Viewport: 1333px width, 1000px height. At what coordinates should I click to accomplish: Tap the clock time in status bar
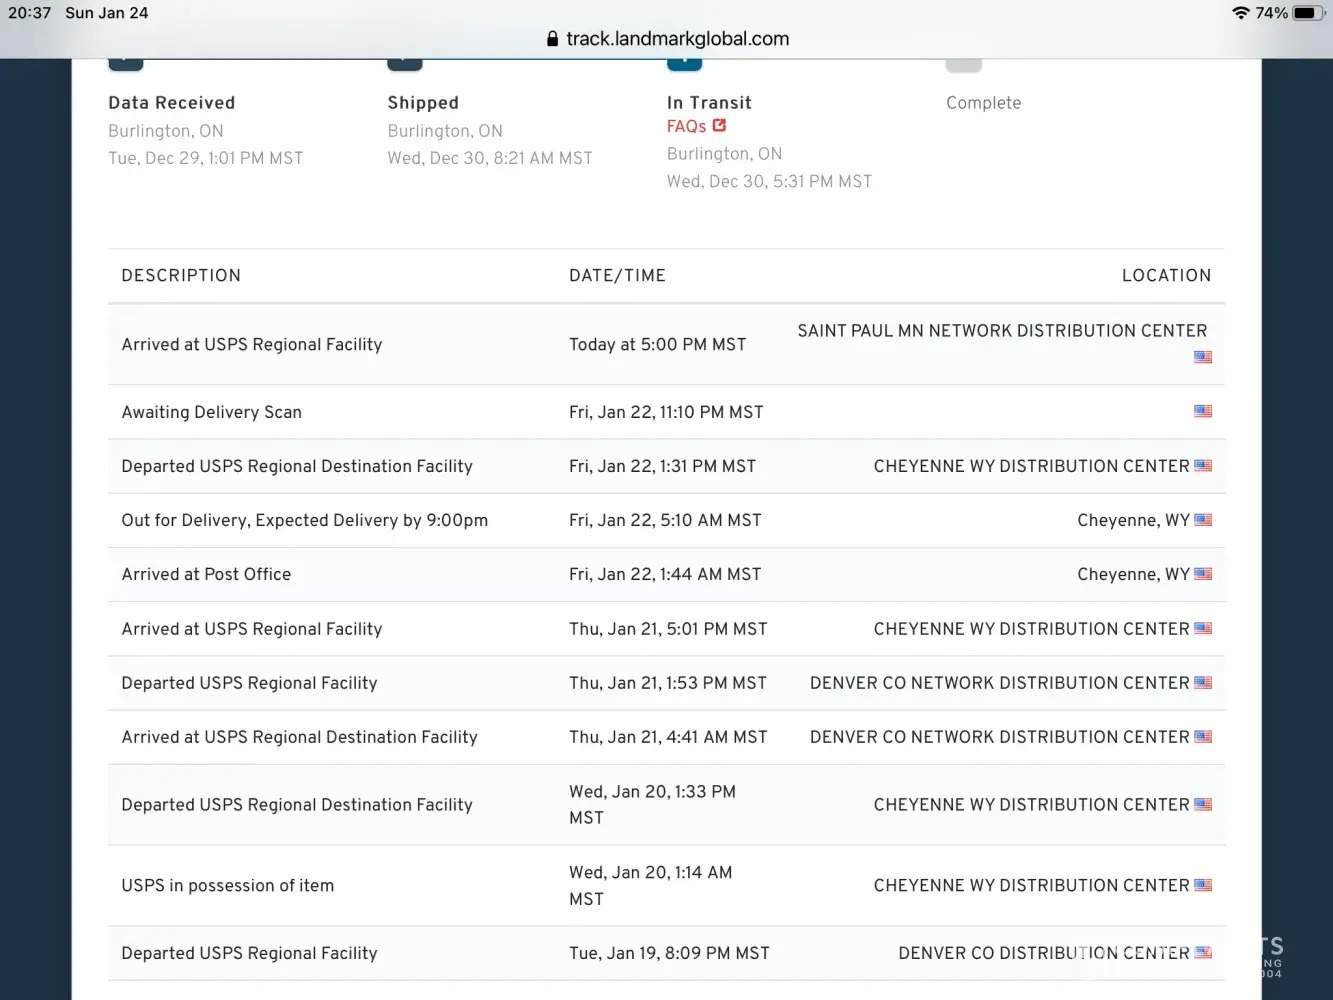[x=29, y=13]
